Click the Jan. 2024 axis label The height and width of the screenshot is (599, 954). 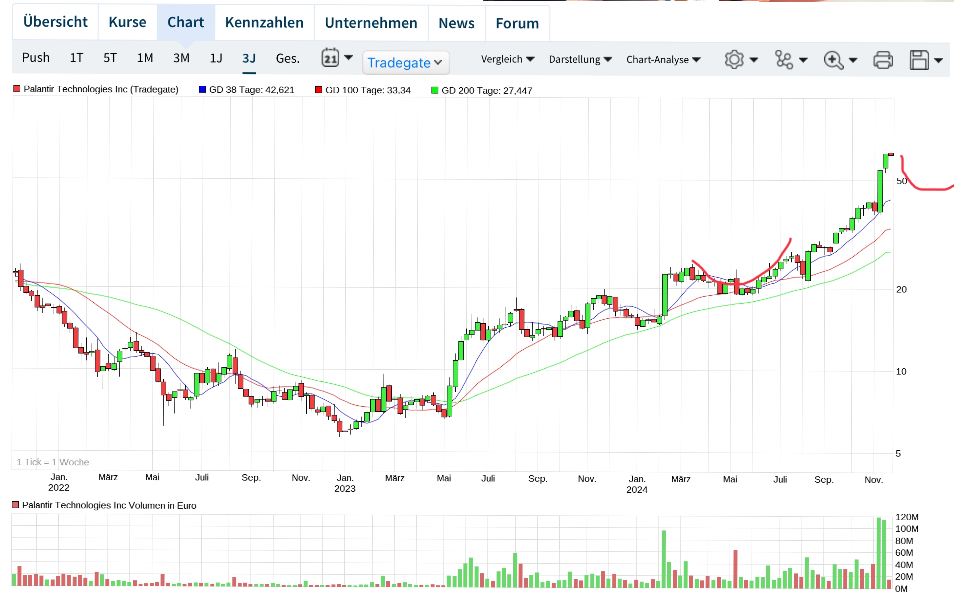[x=637, y=484]
